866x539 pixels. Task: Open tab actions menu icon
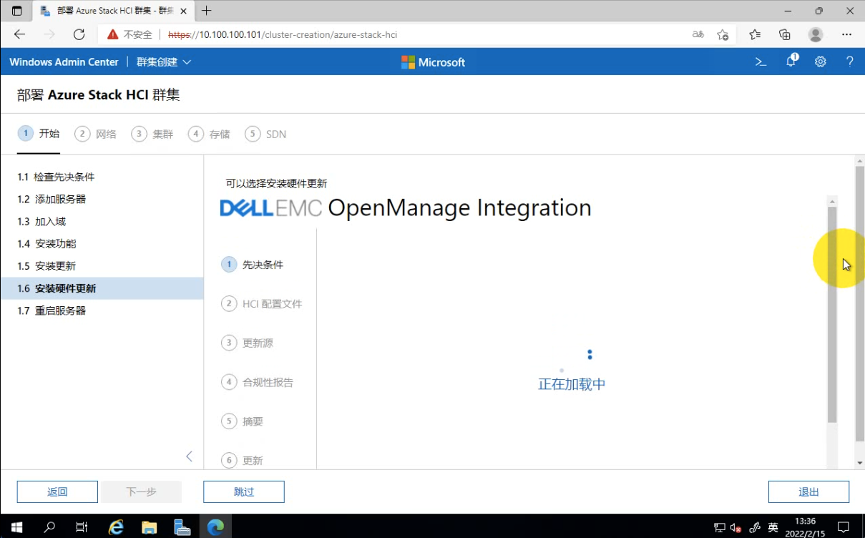pyautogui.click(x=17, y=10)
